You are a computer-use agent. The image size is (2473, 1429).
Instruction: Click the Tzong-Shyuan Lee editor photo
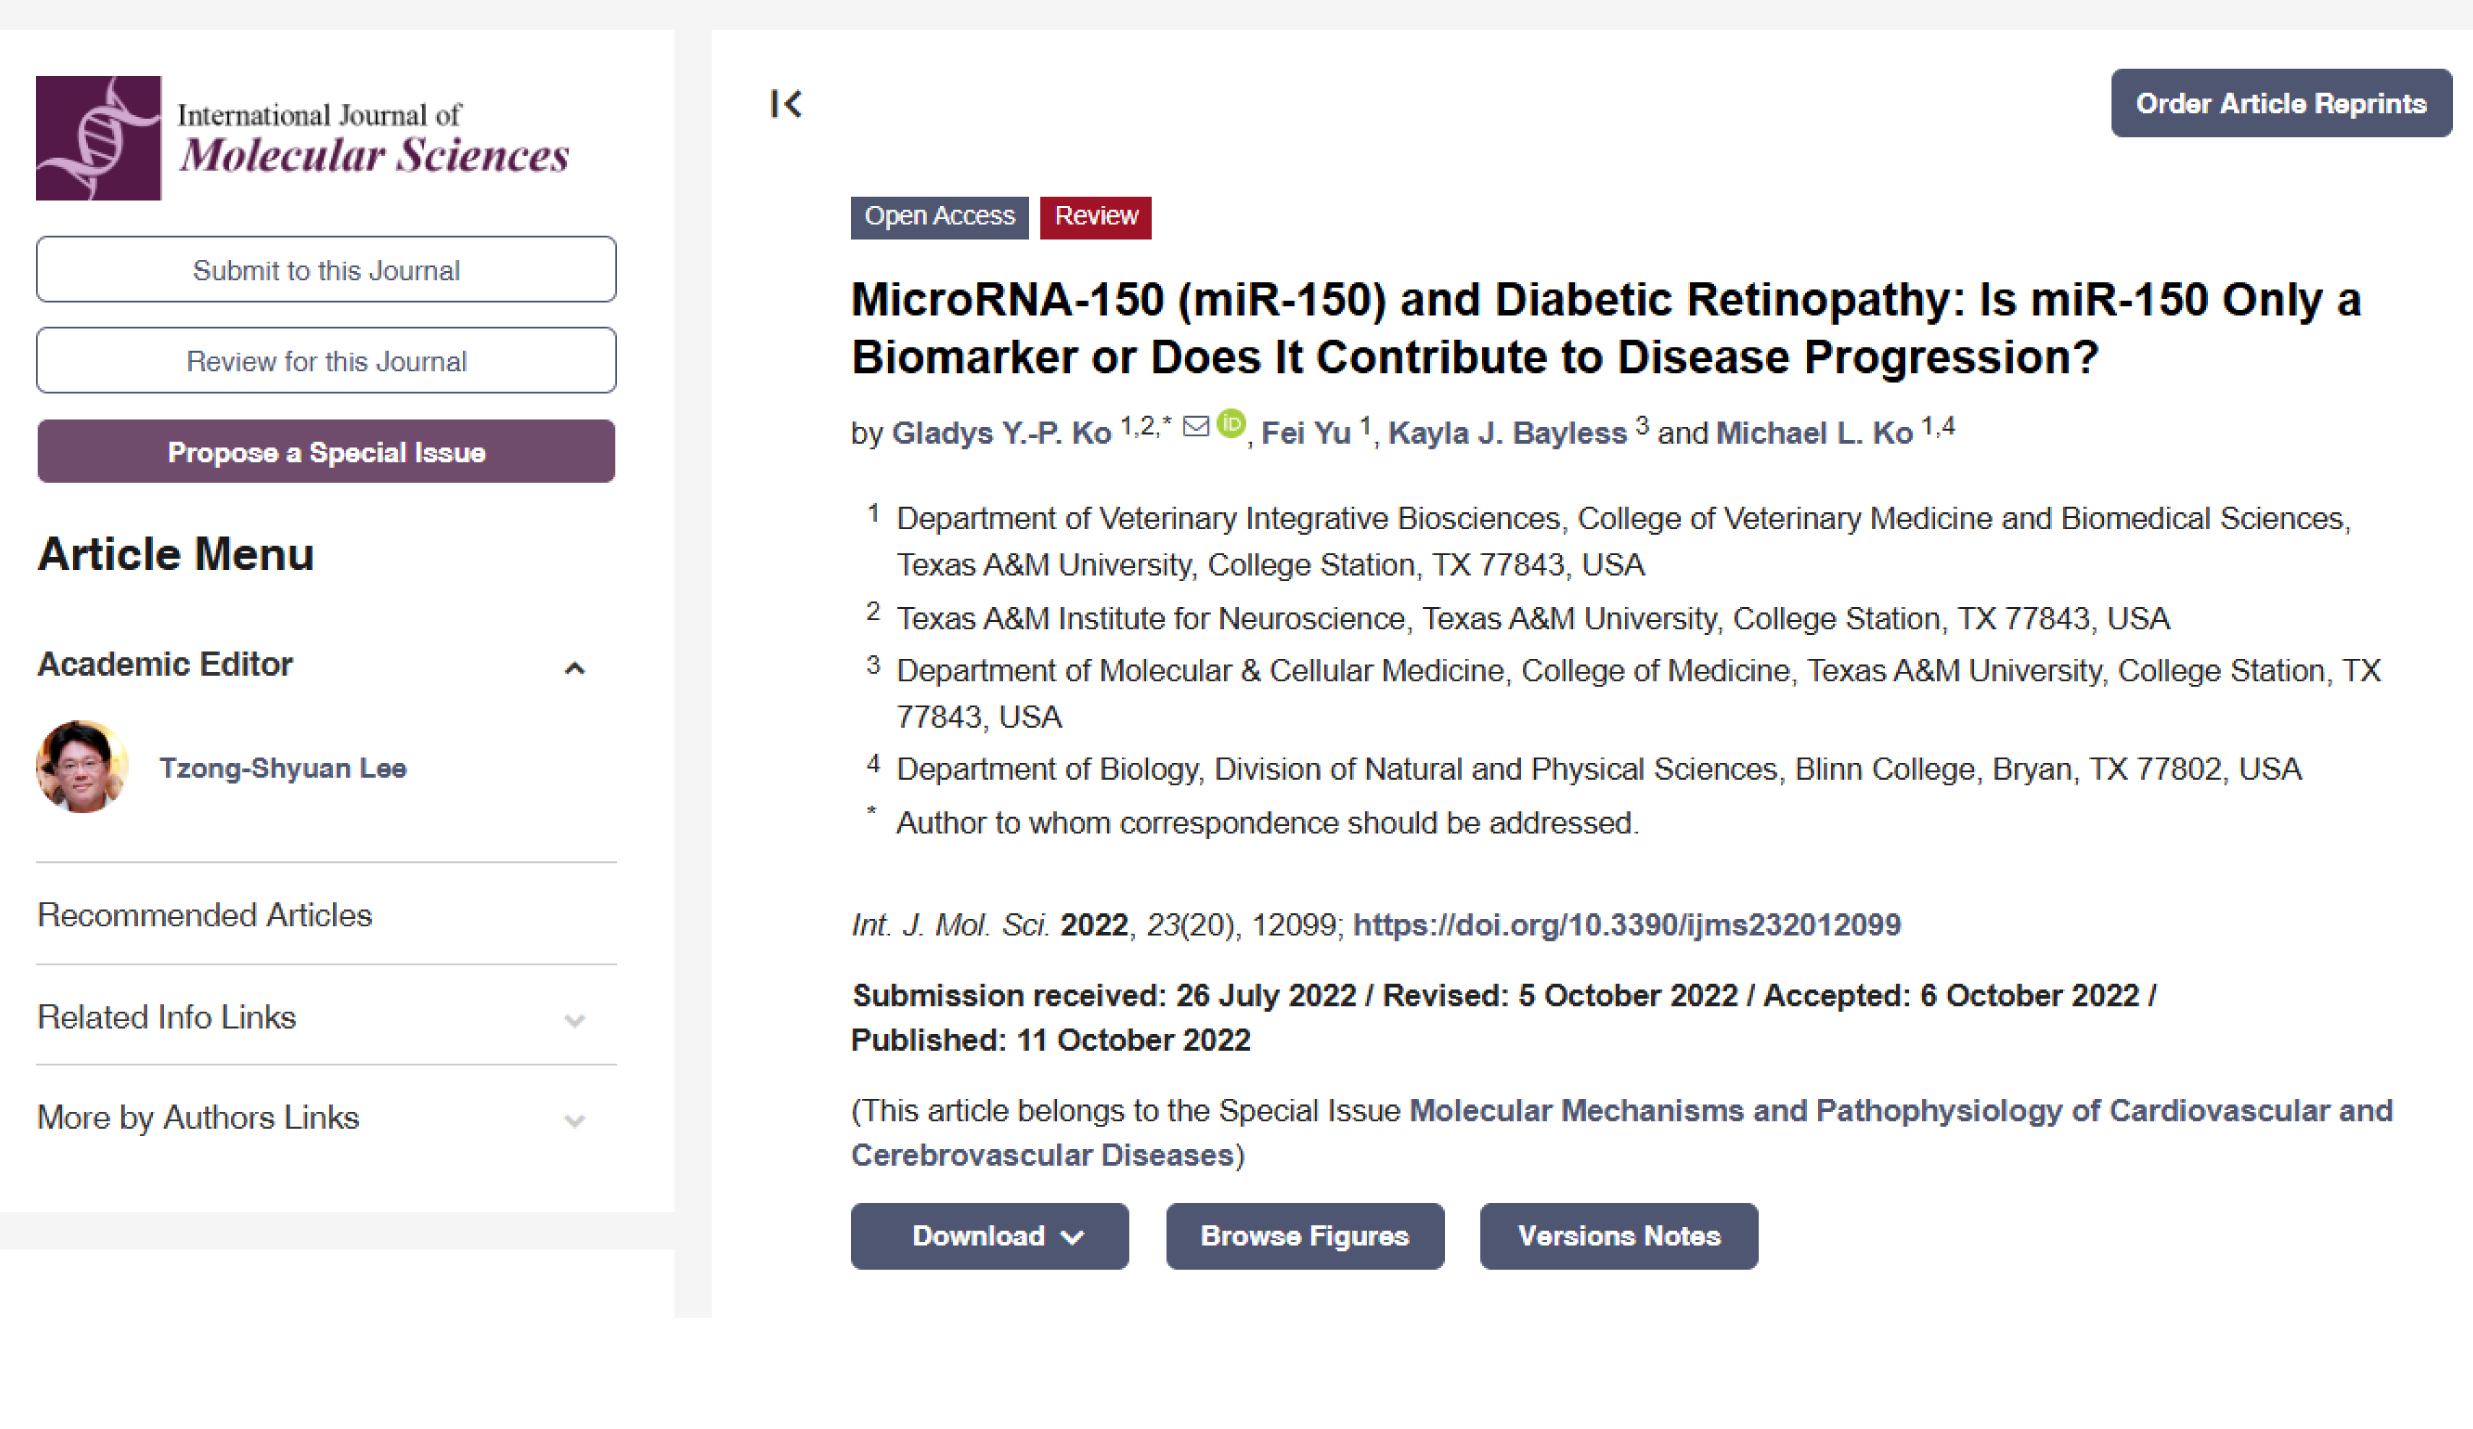(x=82, y=767)
